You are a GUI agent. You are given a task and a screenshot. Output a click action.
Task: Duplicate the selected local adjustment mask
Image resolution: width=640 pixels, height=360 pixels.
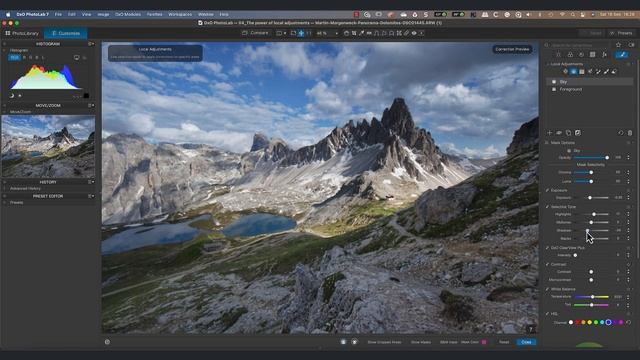click(569, 133)
